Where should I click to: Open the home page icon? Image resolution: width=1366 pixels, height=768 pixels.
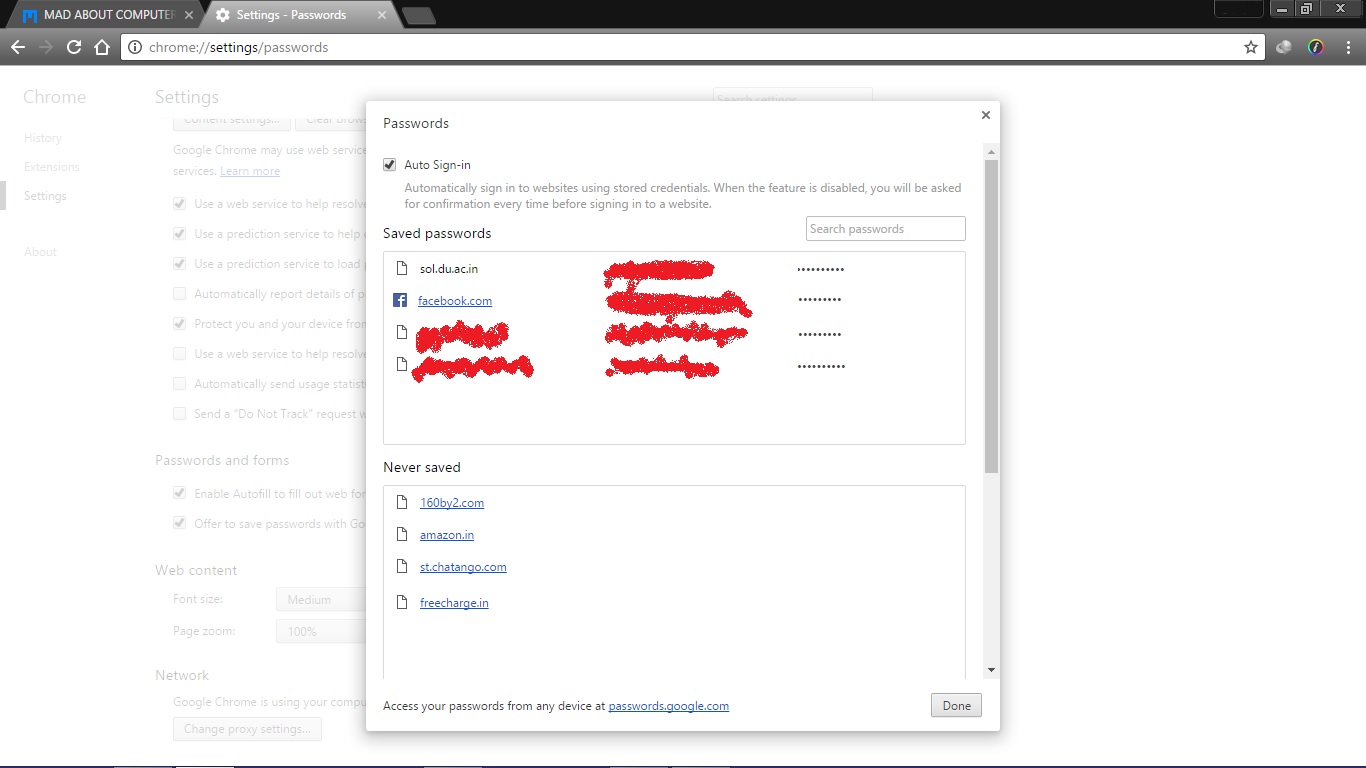(101, 47)
